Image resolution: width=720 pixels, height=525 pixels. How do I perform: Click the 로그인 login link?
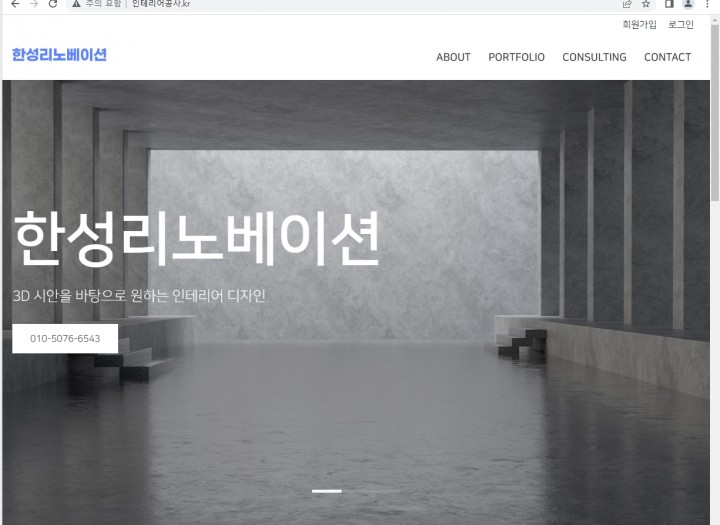point(681,24)
